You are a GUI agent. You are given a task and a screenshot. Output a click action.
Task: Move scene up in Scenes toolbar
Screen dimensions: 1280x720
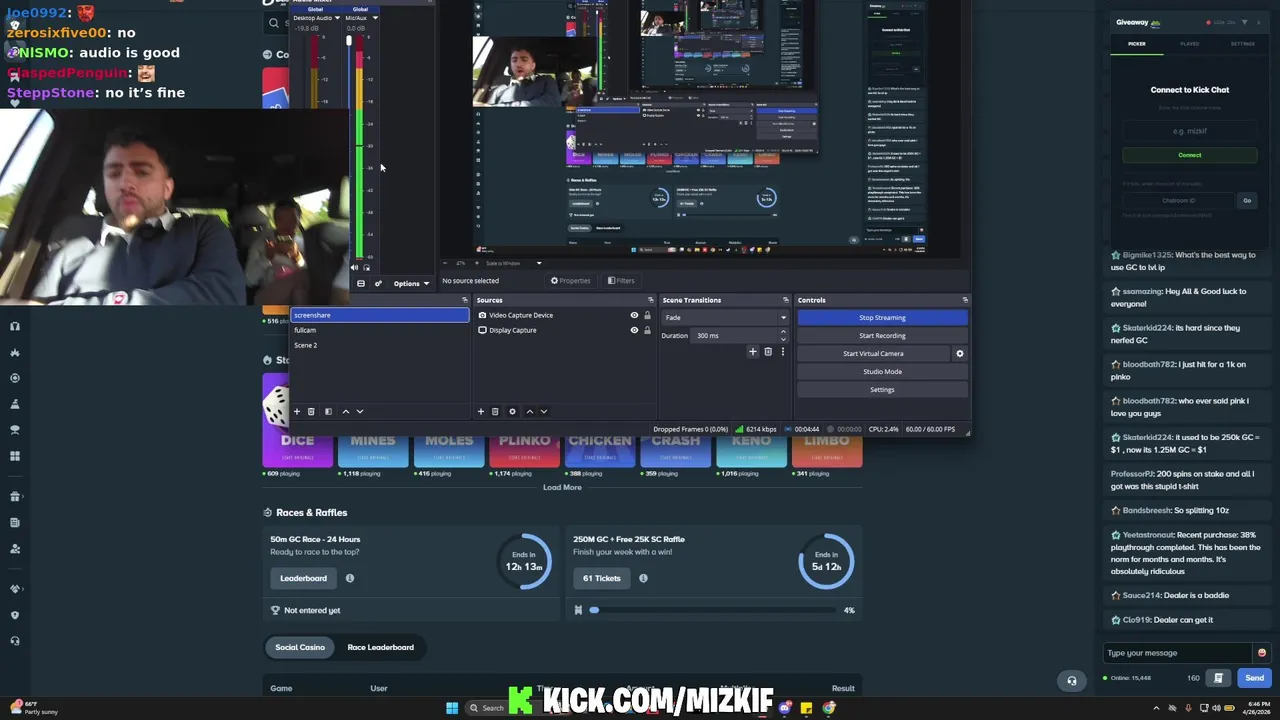pos(346,411)
